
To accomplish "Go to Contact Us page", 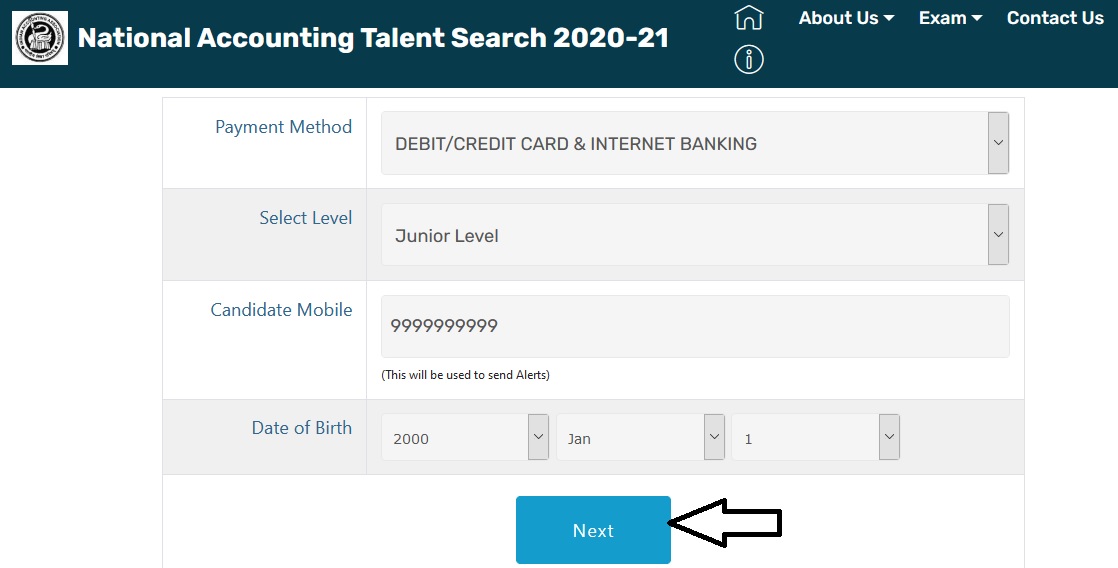I will (1055, 18).
